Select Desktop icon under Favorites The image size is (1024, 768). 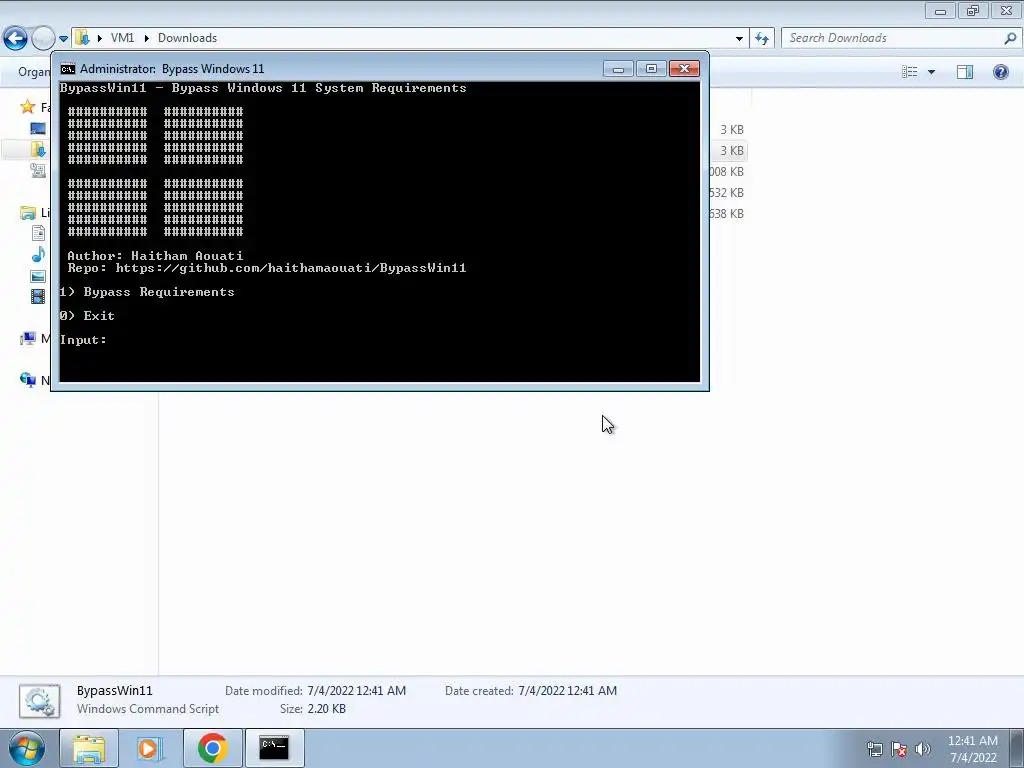pyautogui.click(x=38, y=129)
